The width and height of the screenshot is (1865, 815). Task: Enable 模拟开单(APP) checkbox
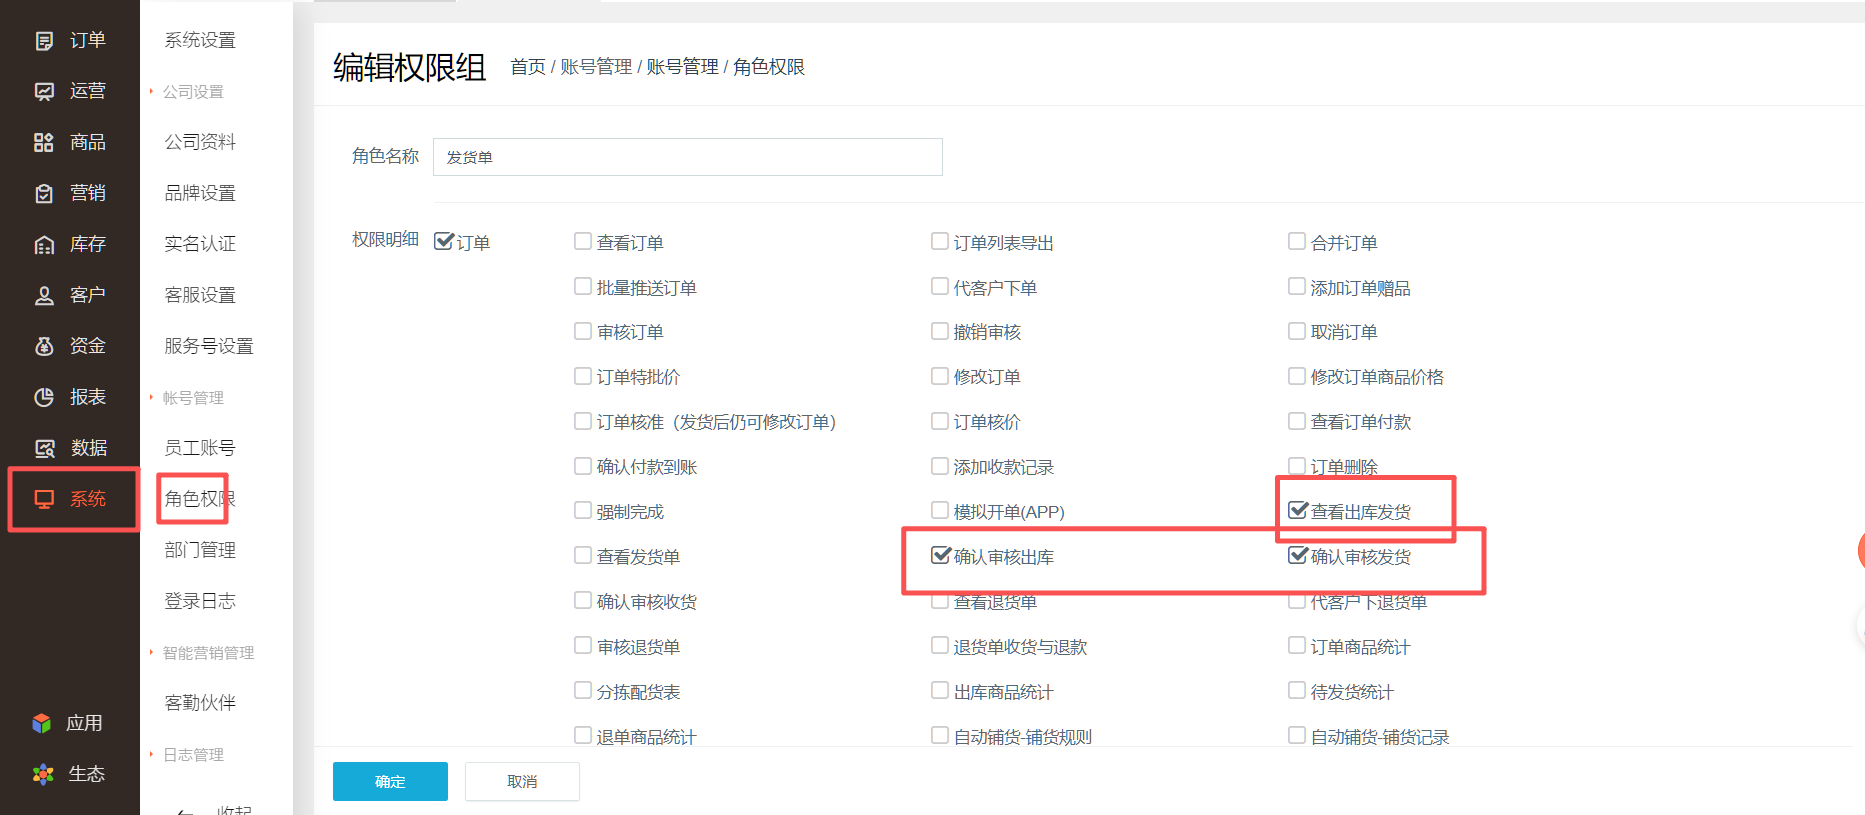click(940, 510)
